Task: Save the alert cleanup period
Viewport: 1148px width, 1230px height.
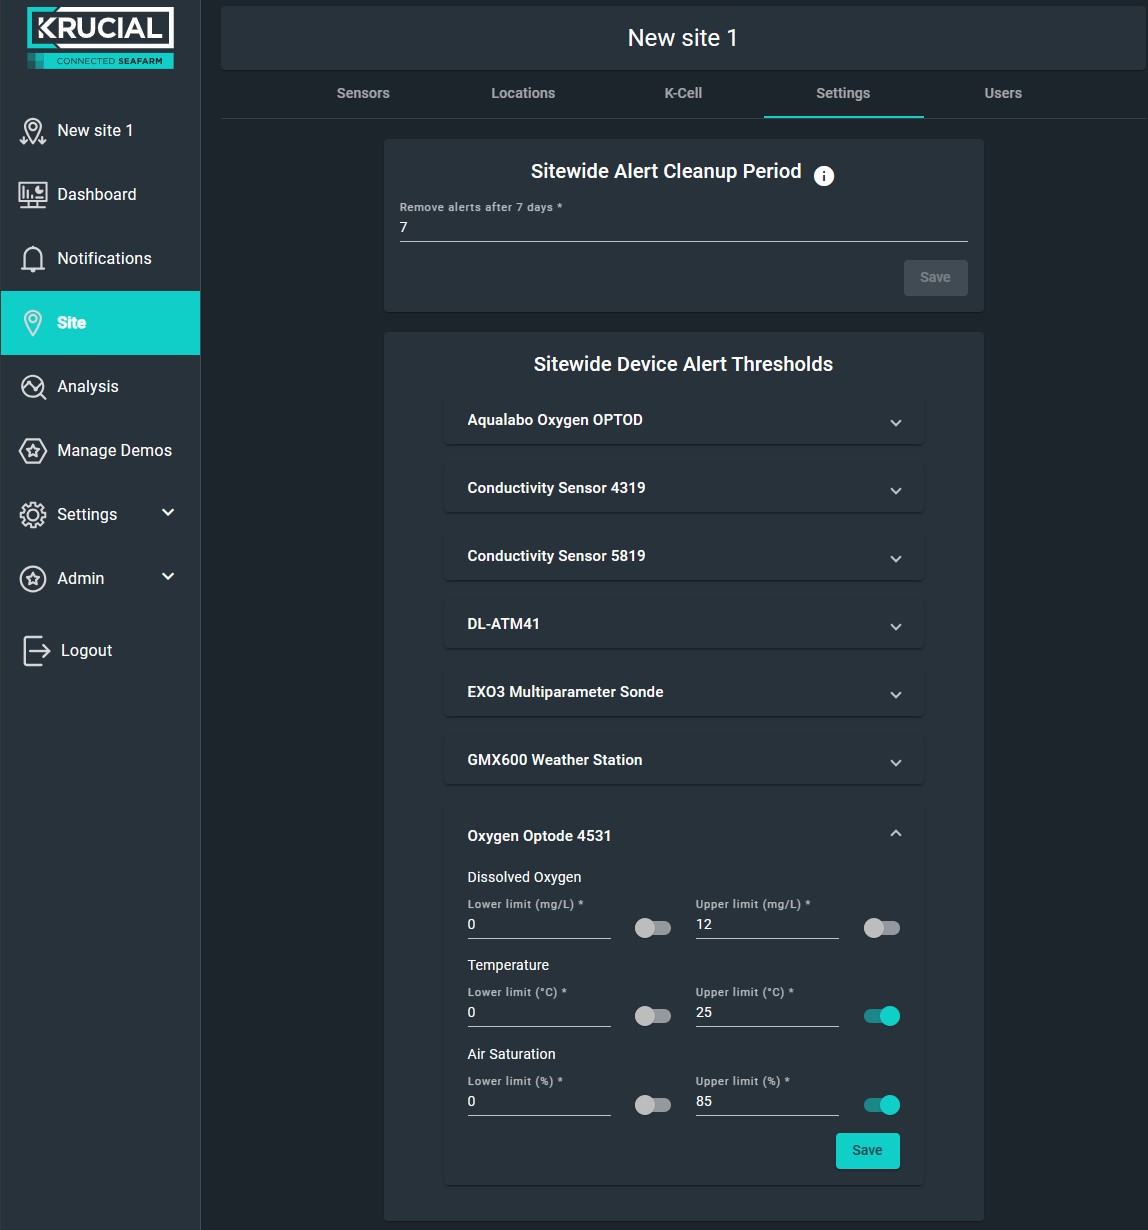Action: [936, 278]
